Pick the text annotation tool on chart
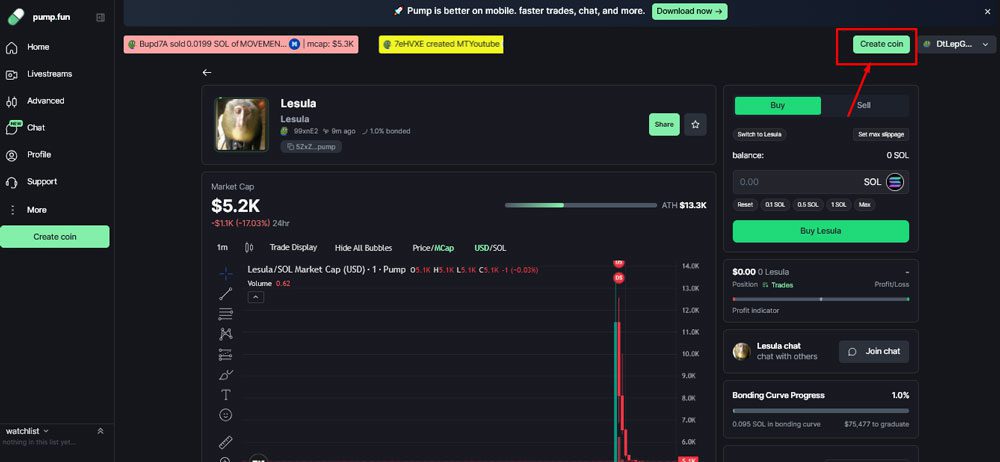 [x=226, y=395]
